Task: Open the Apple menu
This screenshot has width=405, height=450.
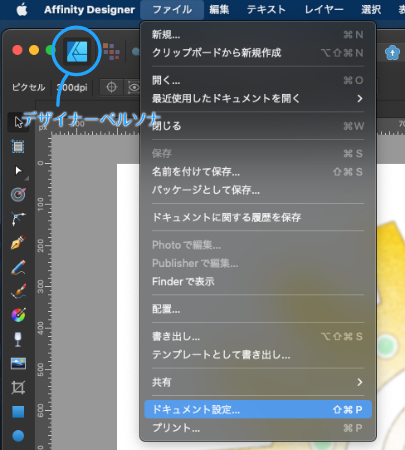Action: pos(22,10)
